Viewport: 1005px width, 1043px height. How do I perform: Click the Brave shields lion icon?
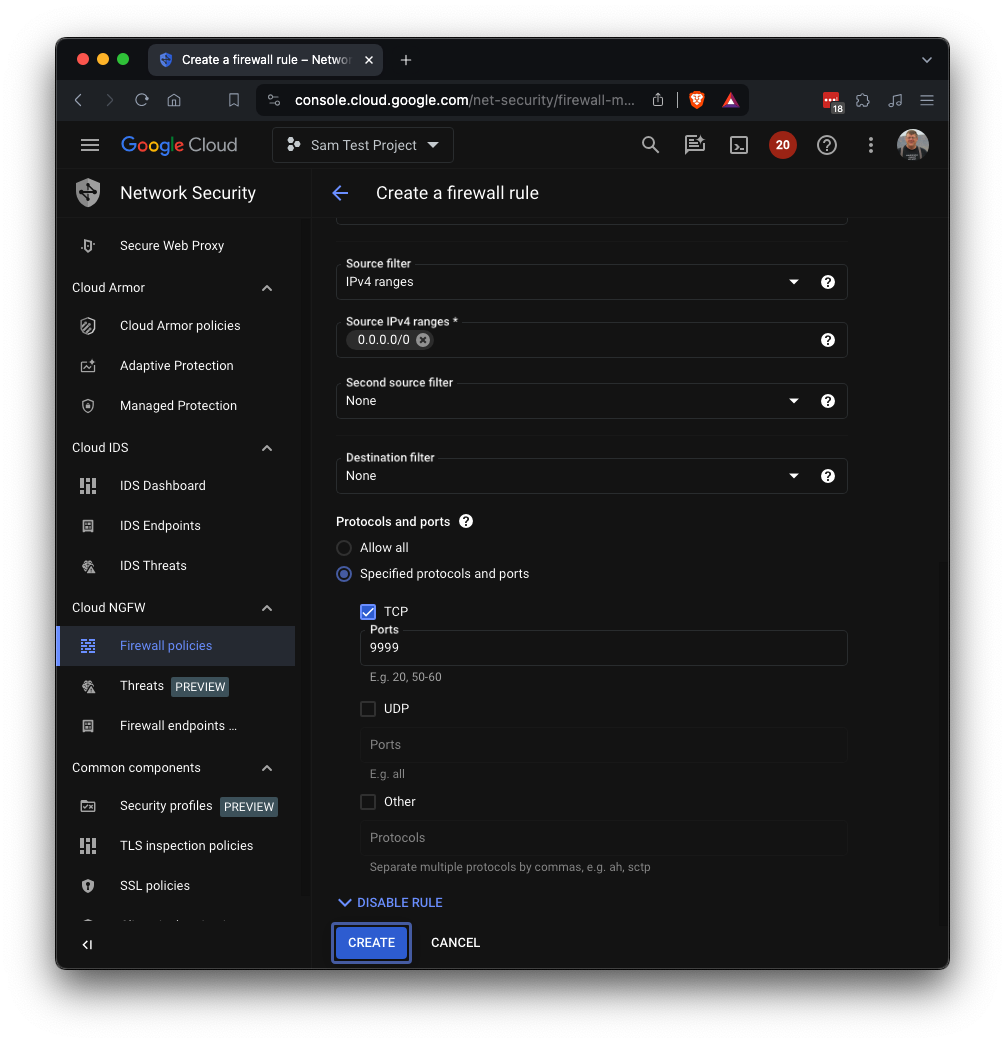[x=696, y=100]
